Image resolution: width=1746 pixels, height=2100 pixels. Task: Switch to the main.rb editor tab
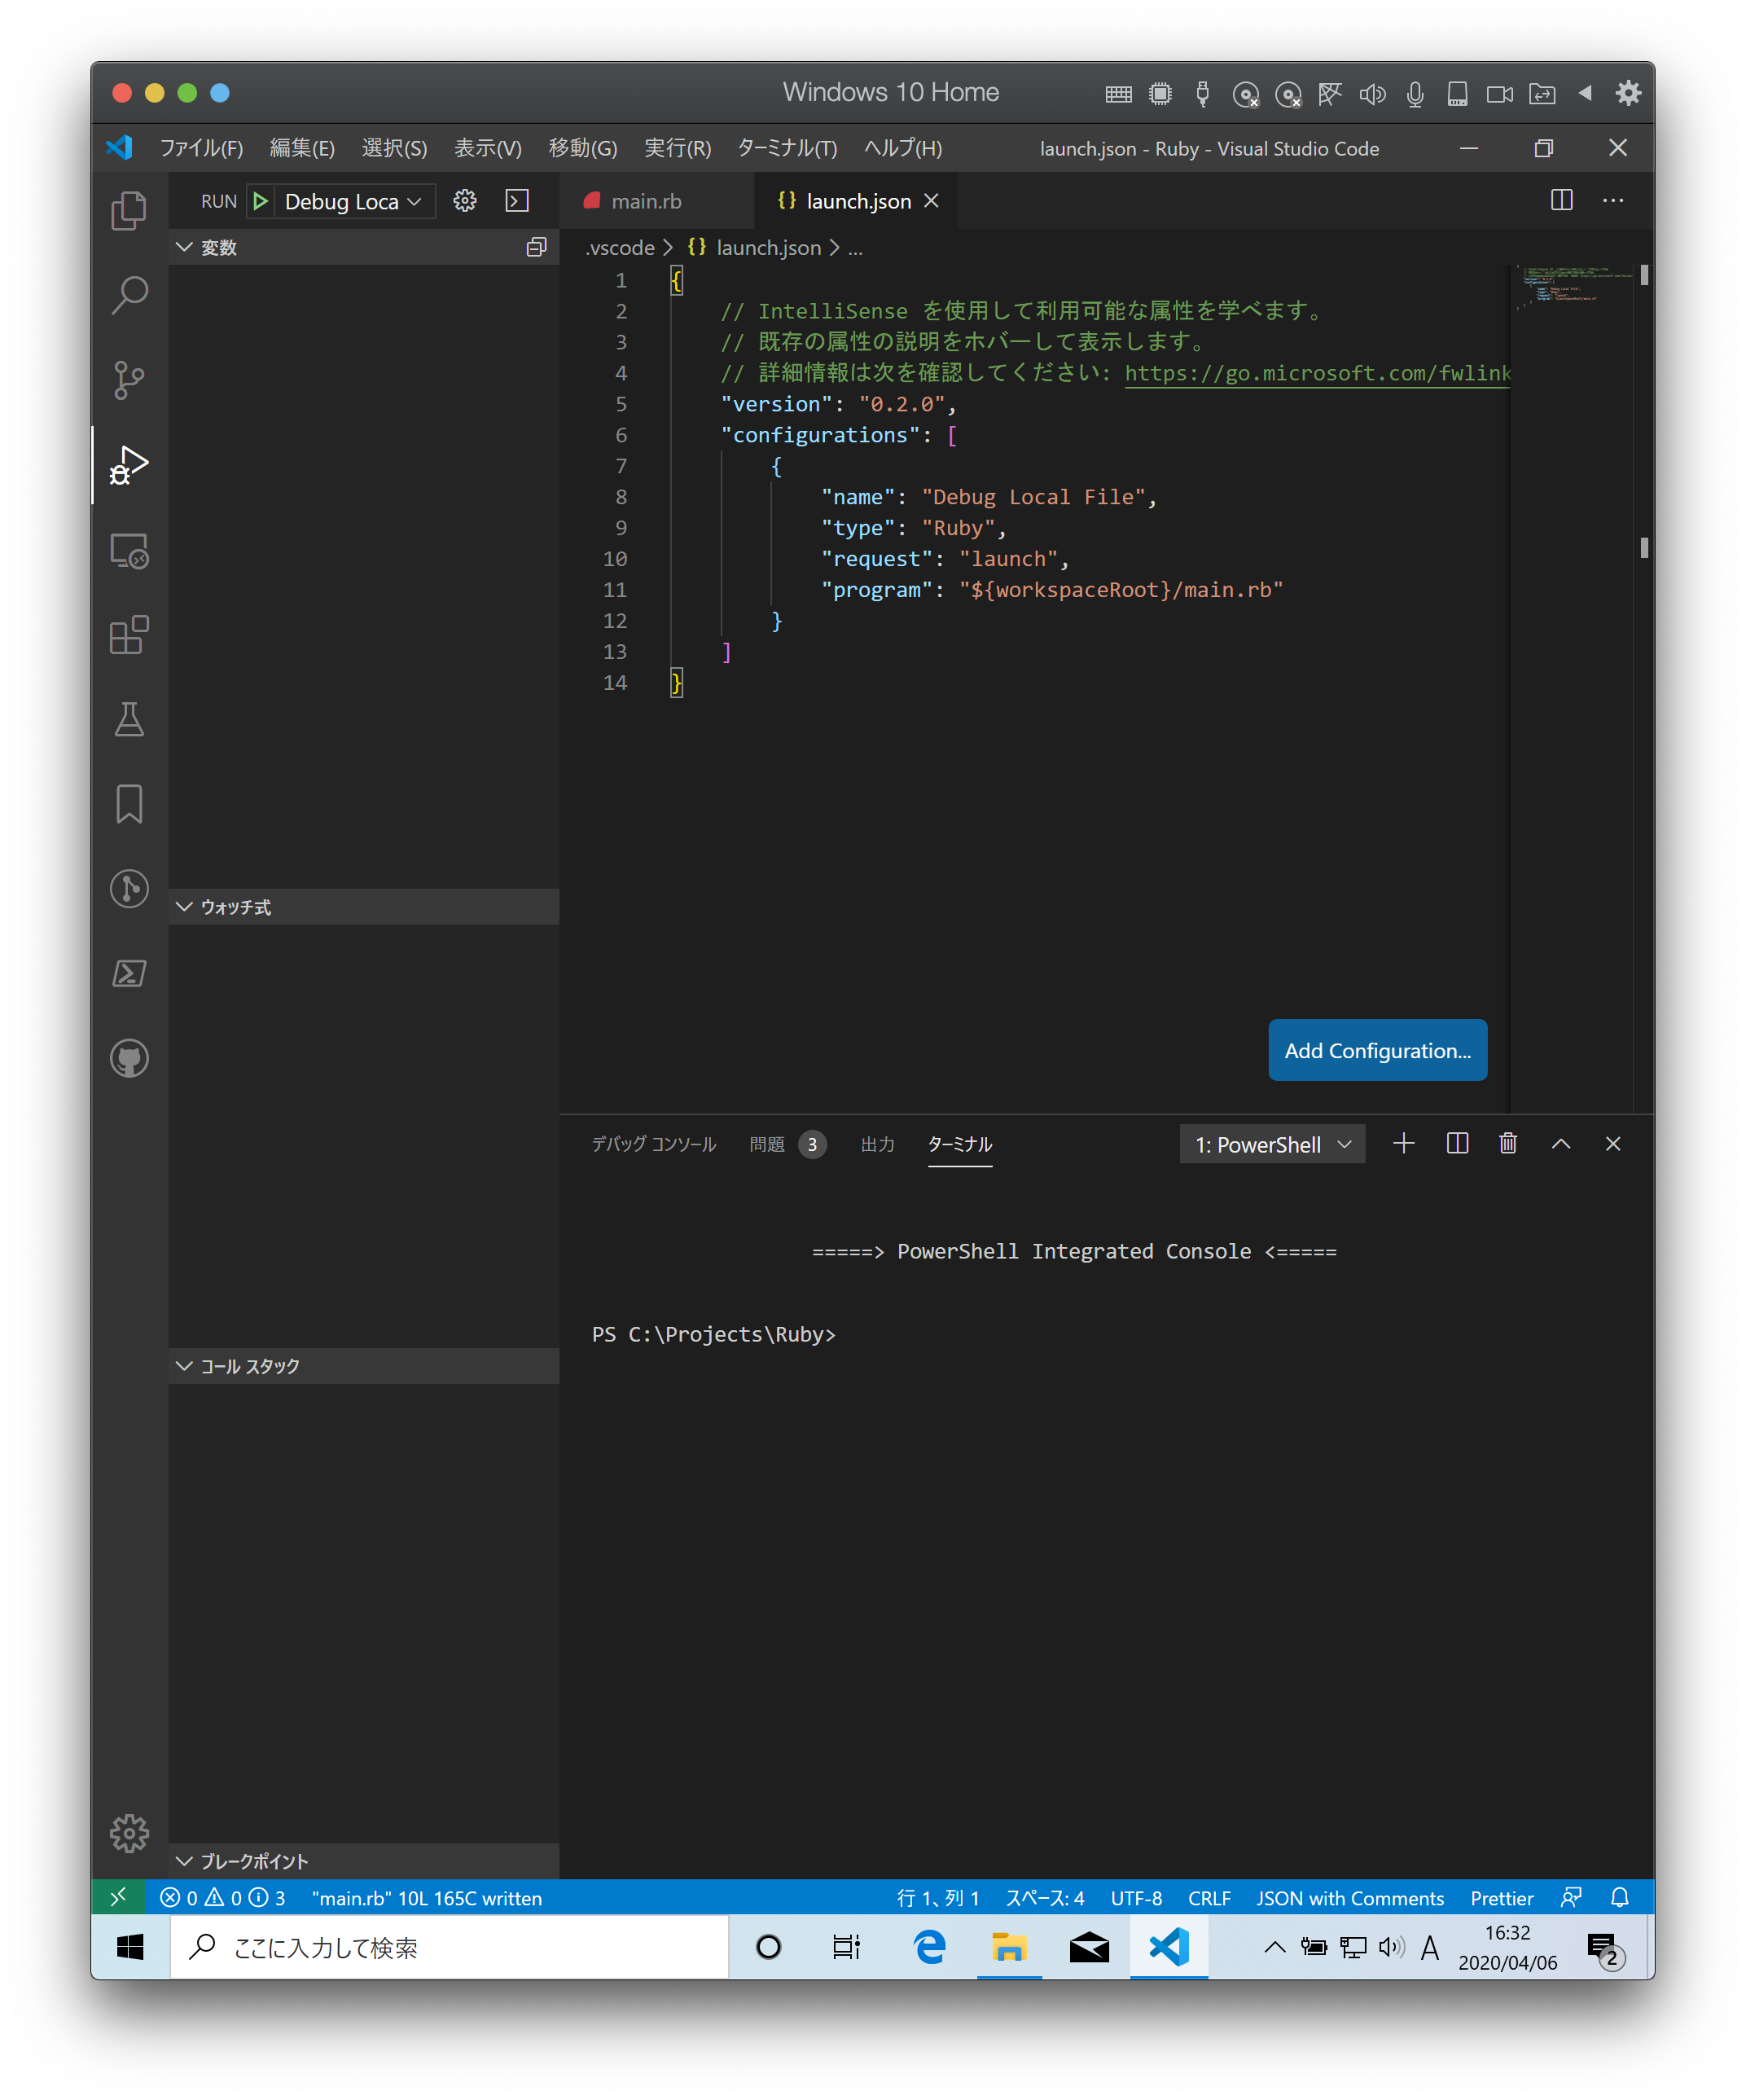click(646, 201)
